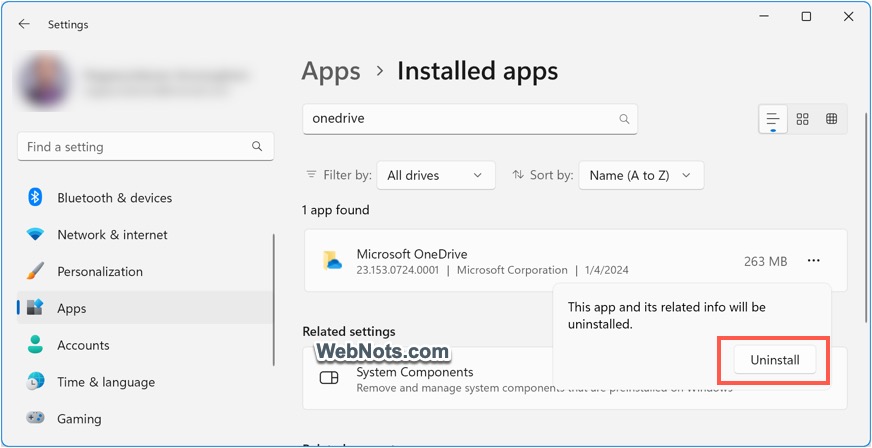Click the magnifier icon in the onedrive search box
This screenshot has height=448, width=872.
pos(624,119)
